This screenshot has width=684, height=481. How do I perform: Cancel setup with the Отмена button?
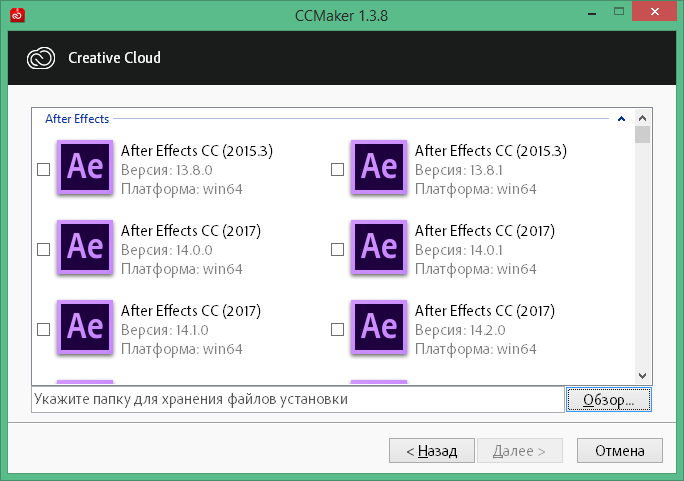click(x=620, y=450)
